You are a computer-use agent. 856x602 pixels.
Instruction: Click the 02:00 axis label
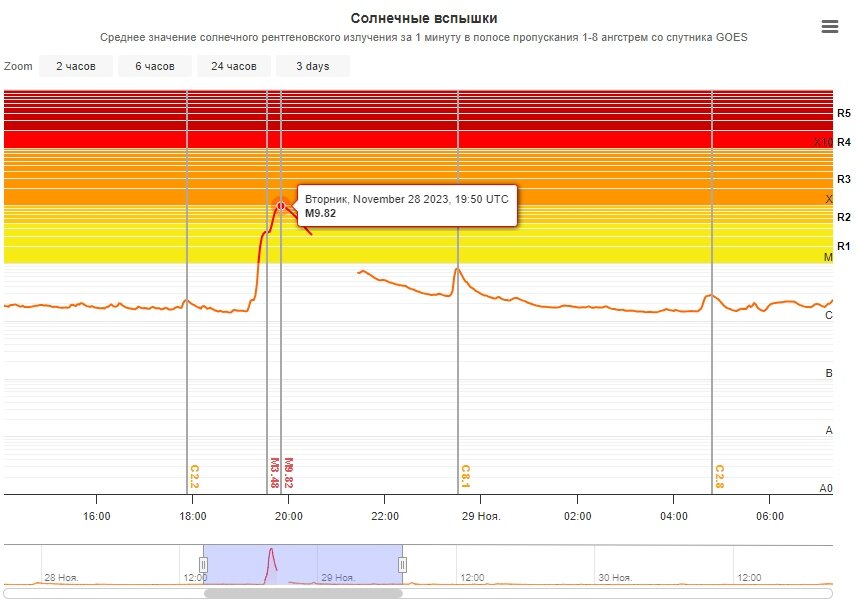(x=578, y=516)
